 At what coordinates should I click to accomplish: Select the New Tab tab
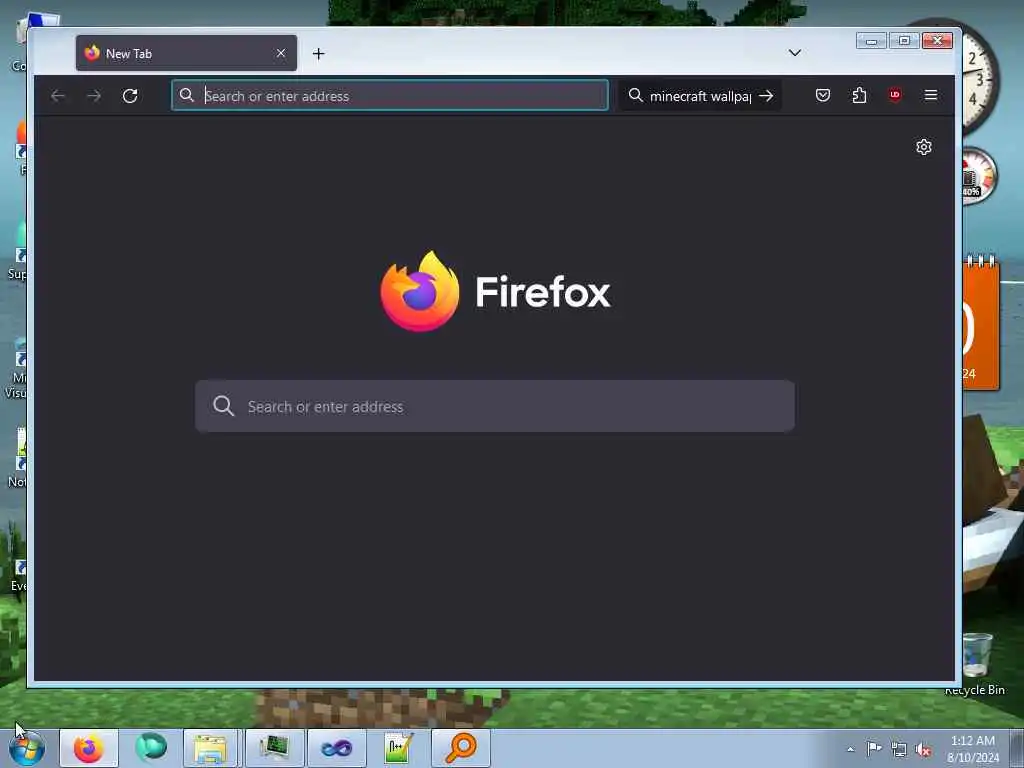tap(186, 53)
